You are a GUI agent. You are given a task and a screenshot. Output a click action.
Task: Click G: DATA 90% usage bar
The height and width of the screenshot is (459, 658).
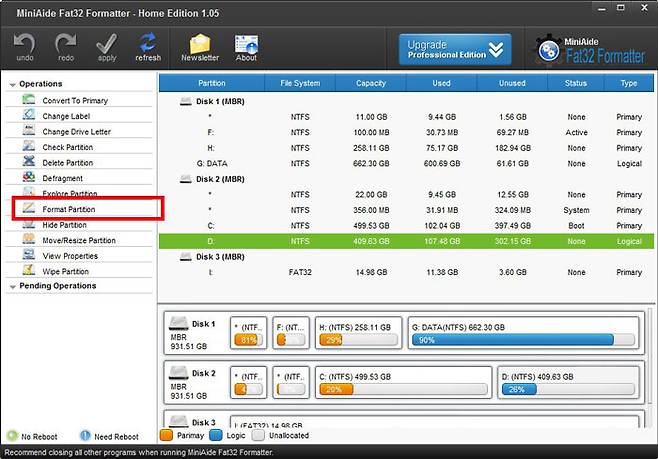pos(522,341)
